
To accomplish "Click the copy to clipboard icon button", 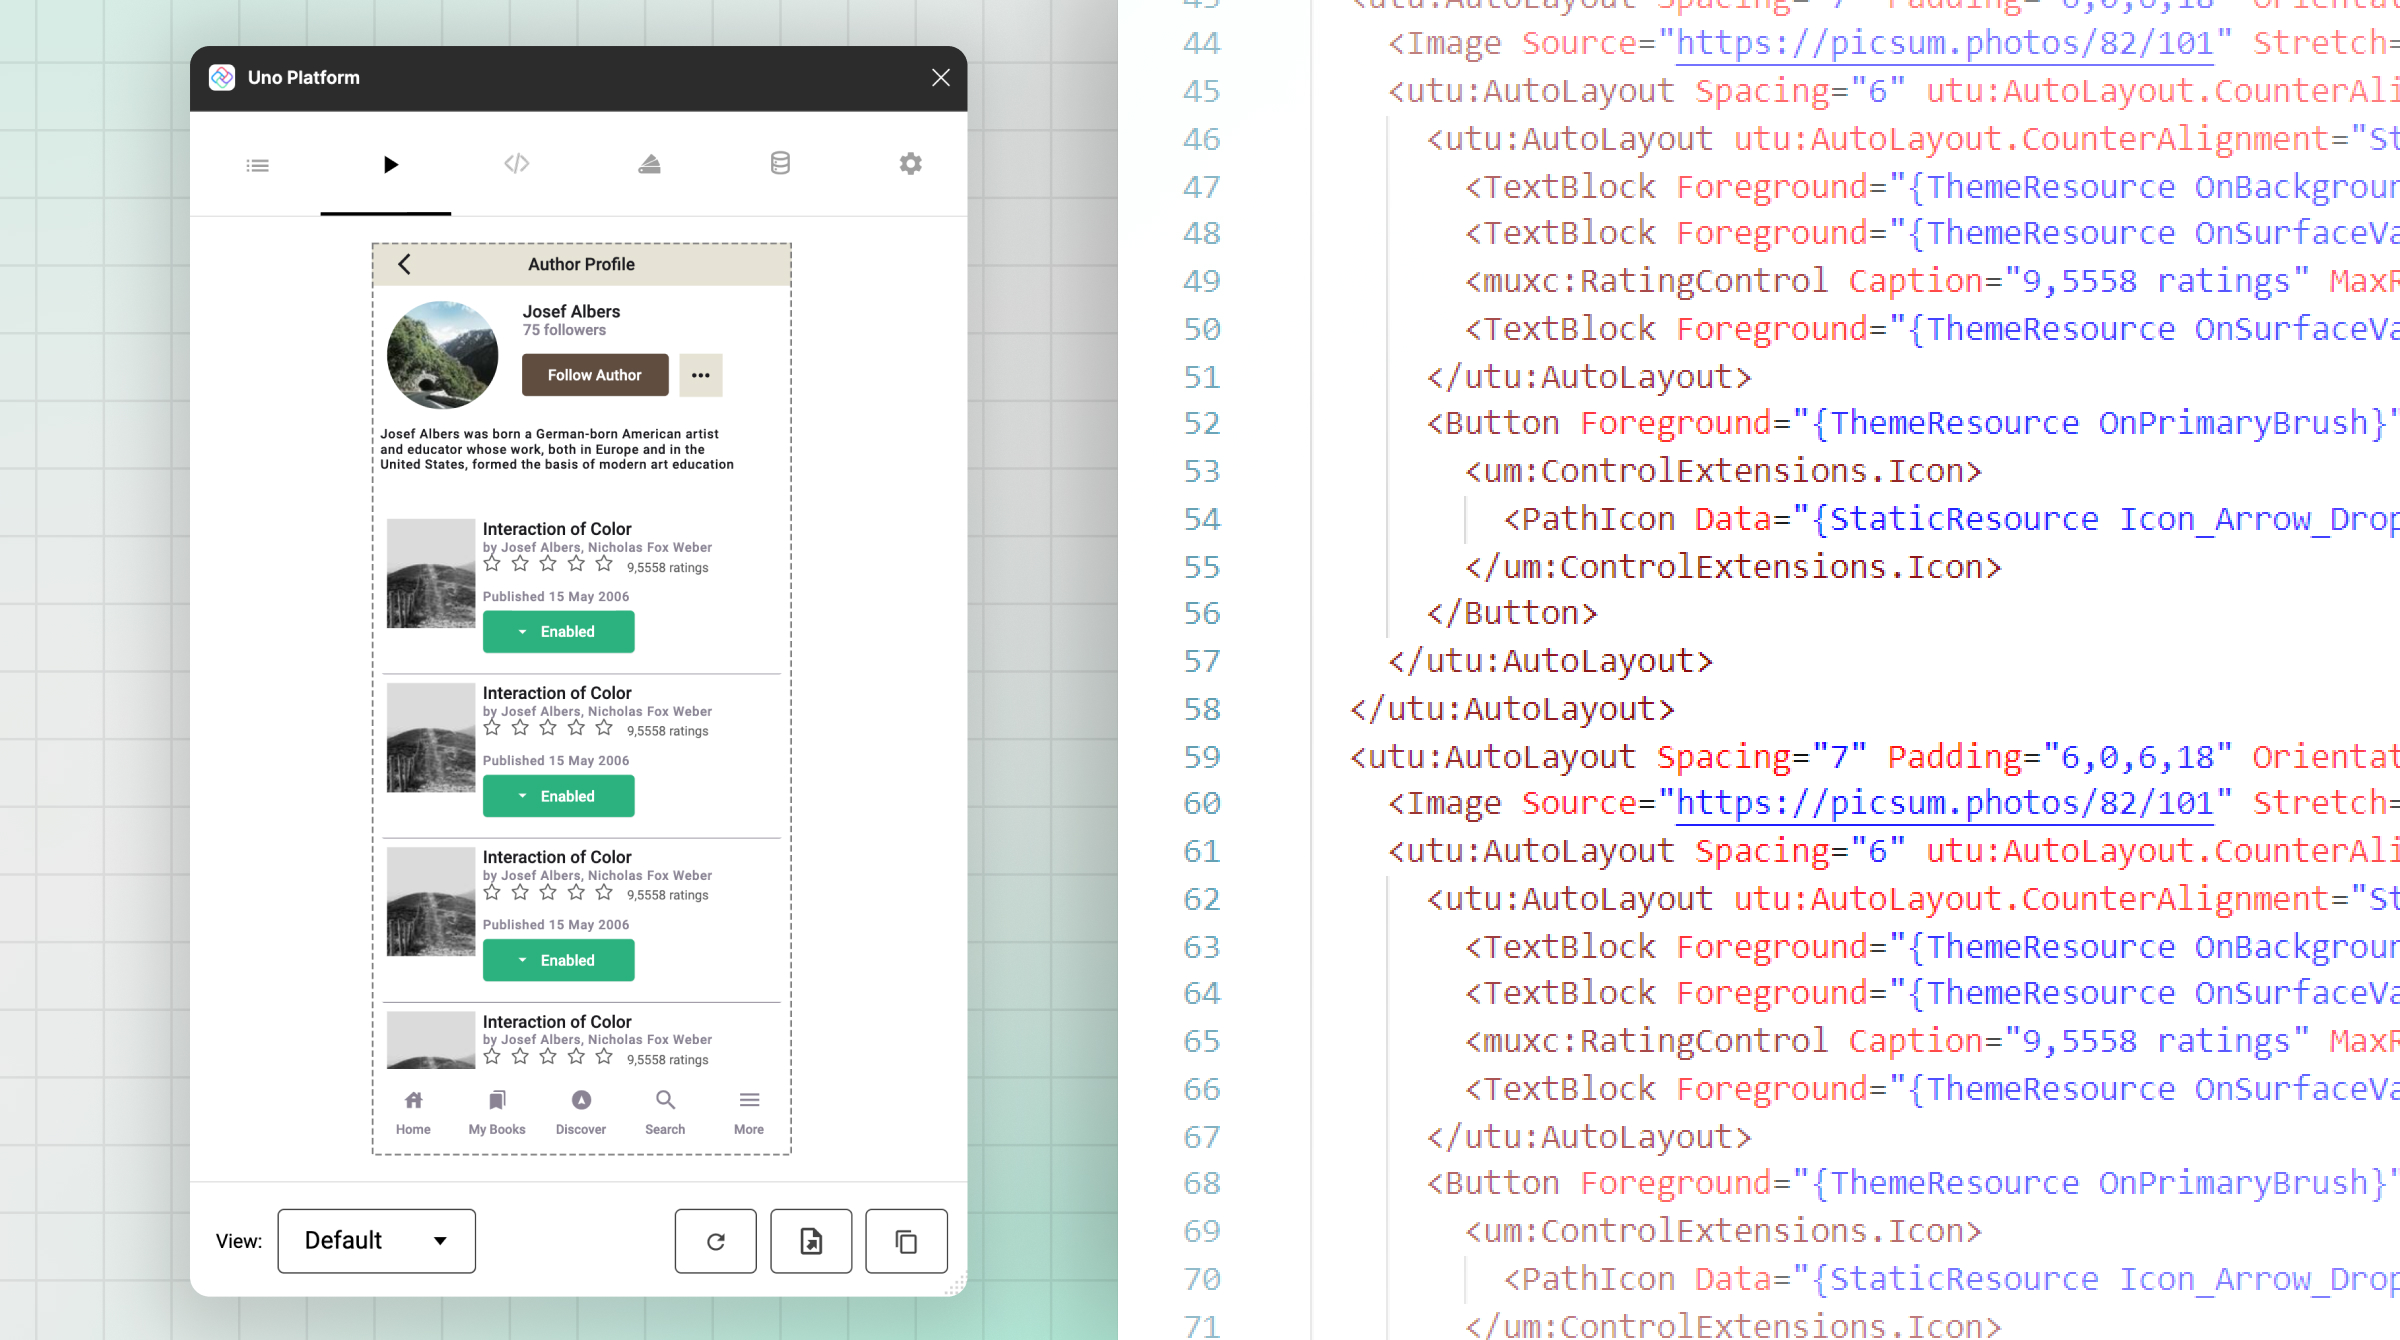I will [906, 1241].
